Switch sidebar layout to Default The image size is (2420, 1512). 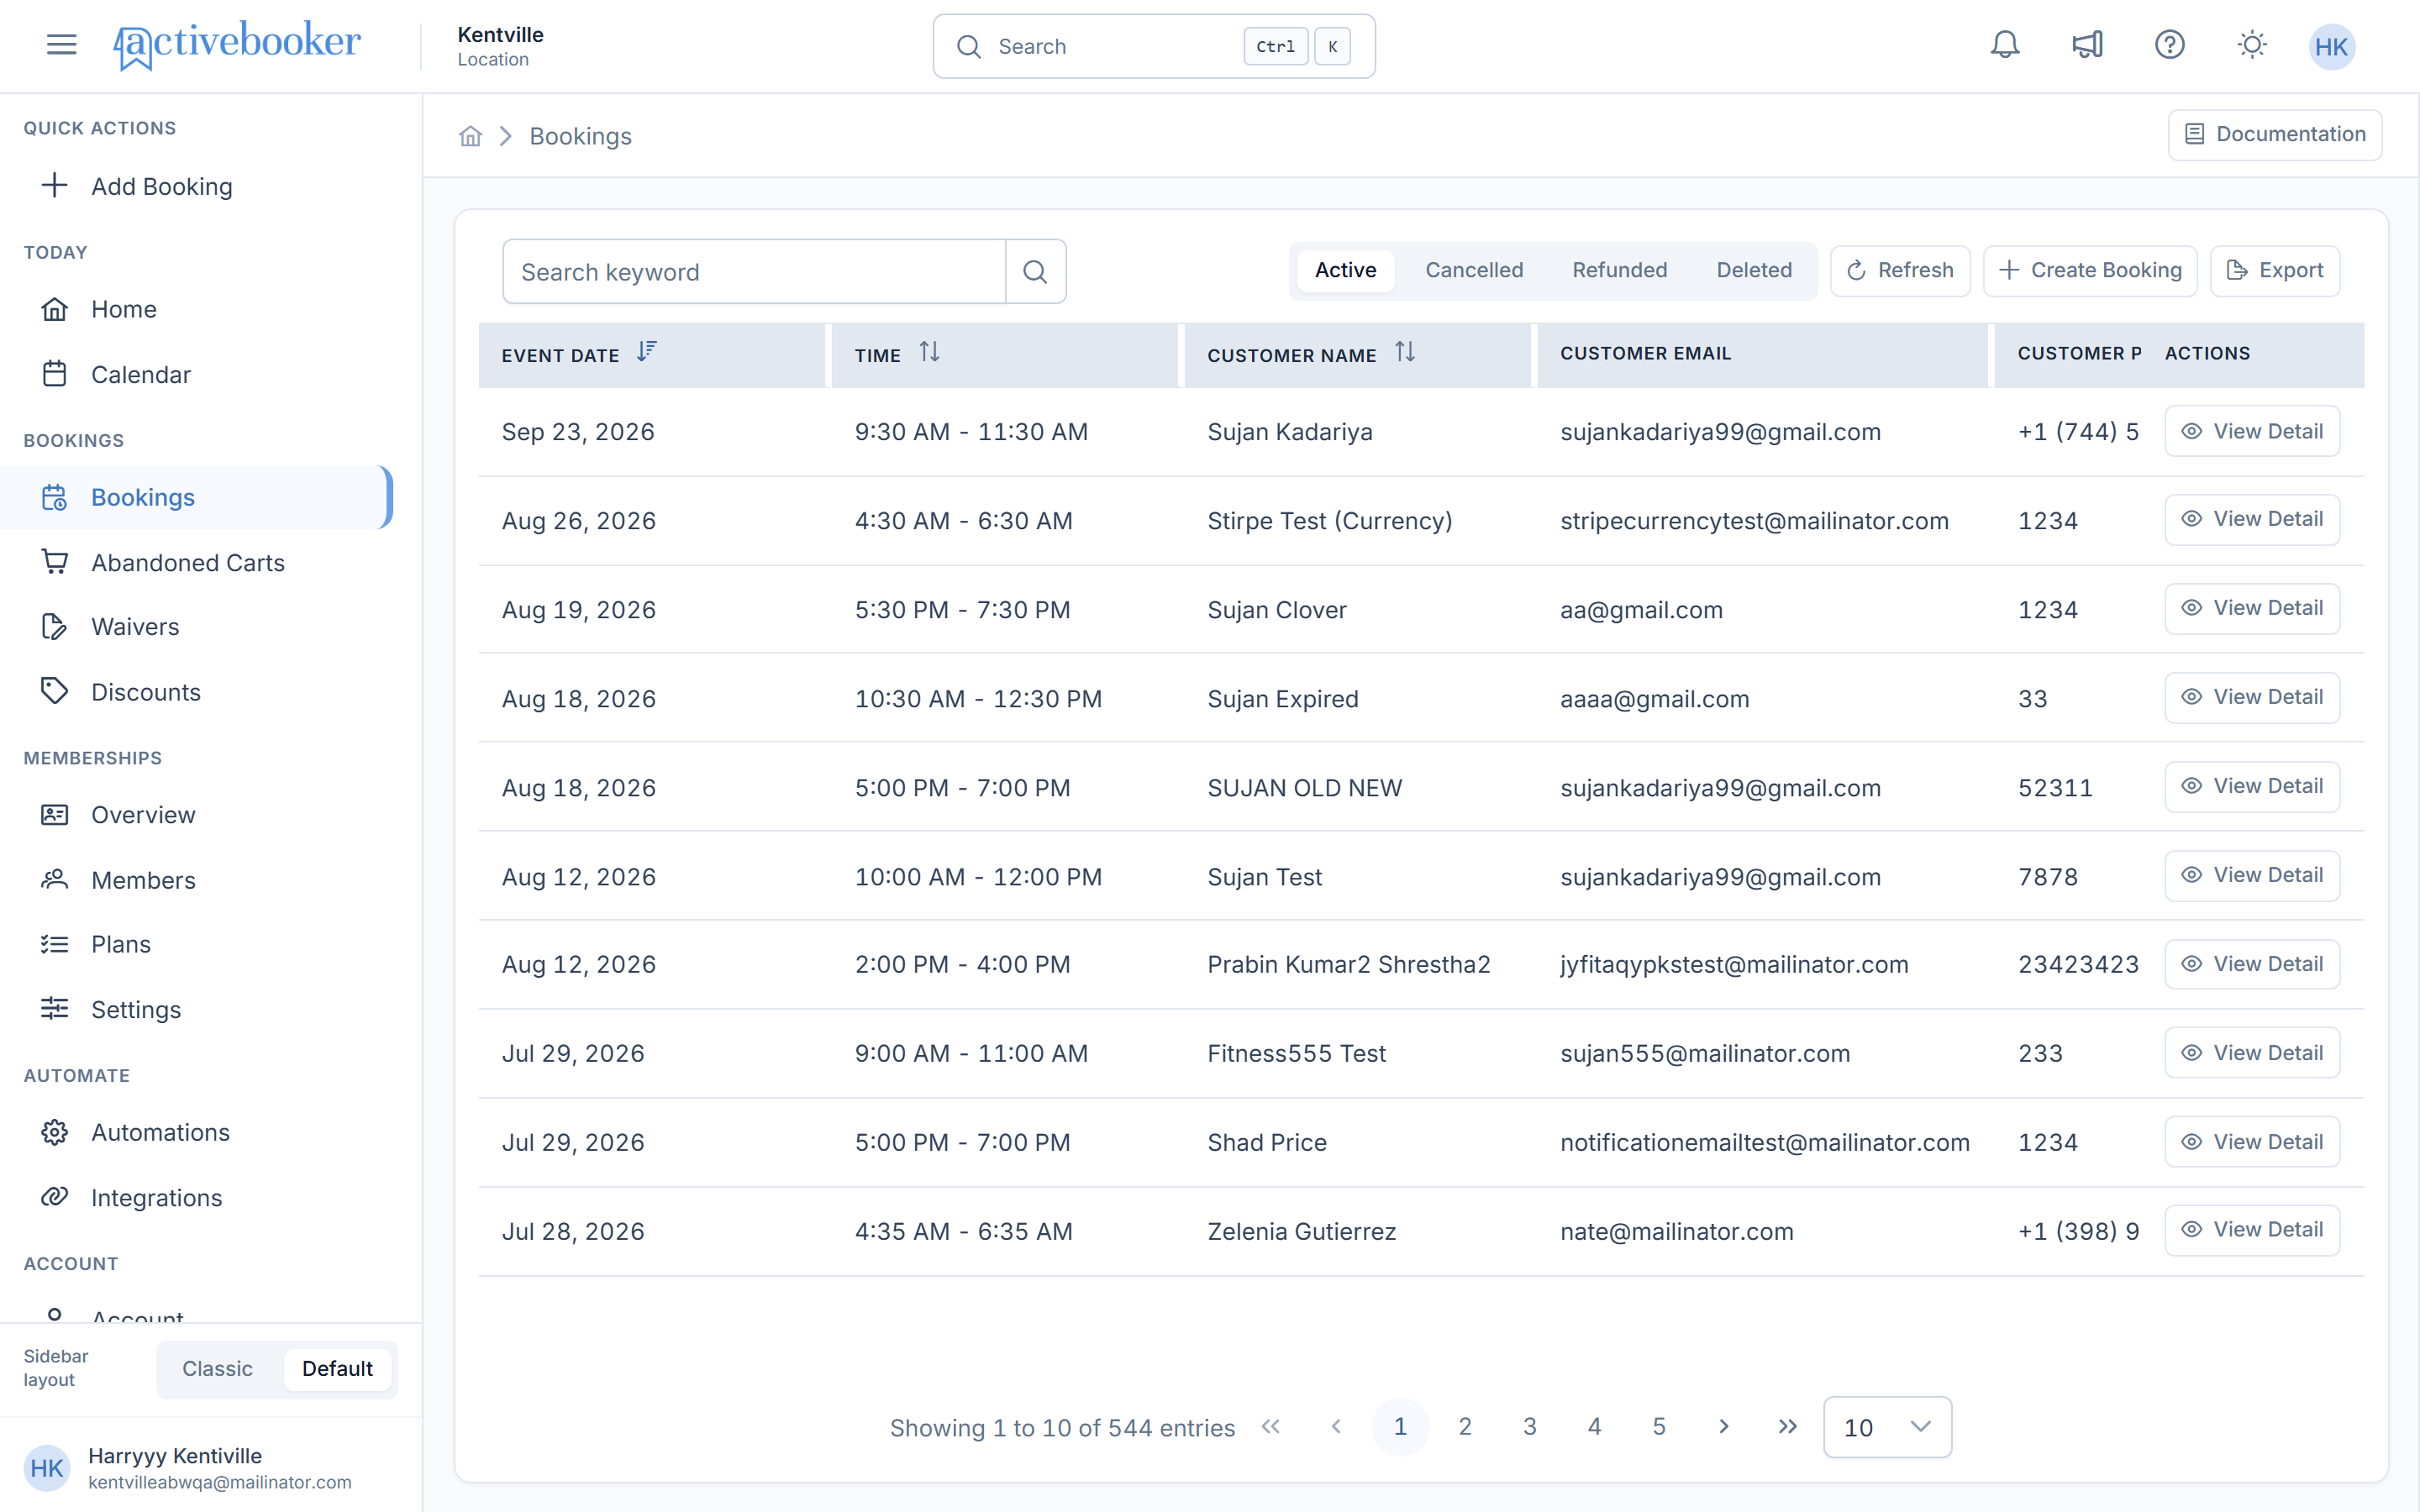point(337,1369)
